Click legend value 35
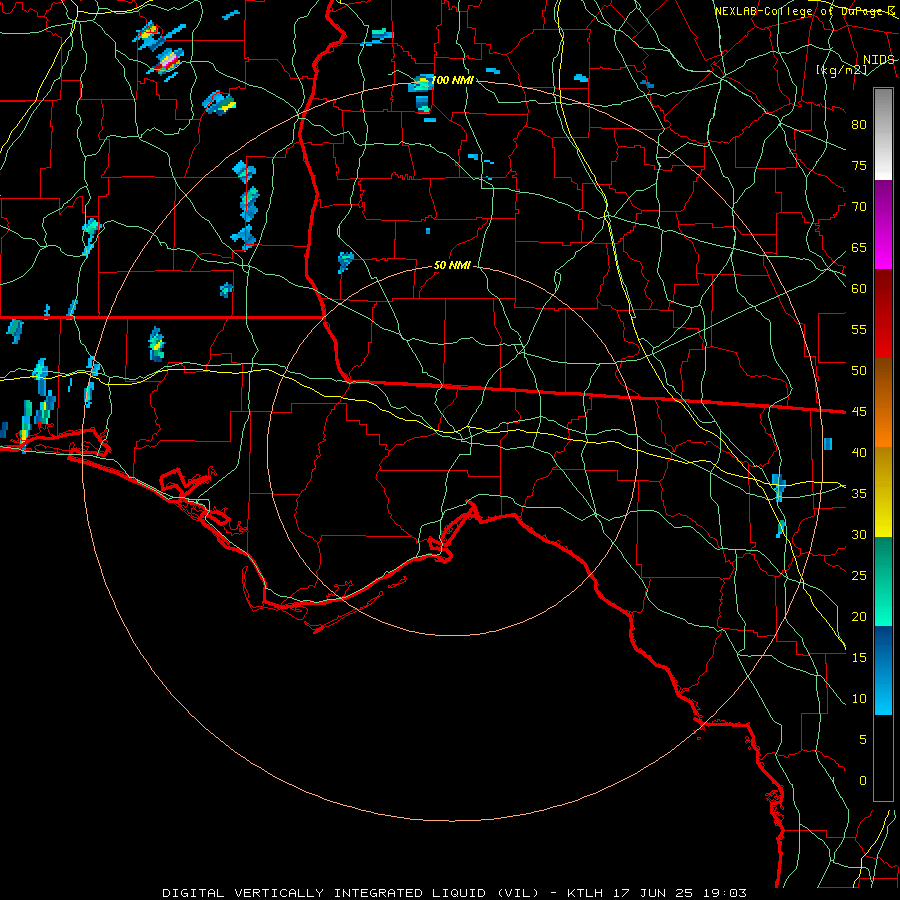900x900 pixels. pos(859,494)
